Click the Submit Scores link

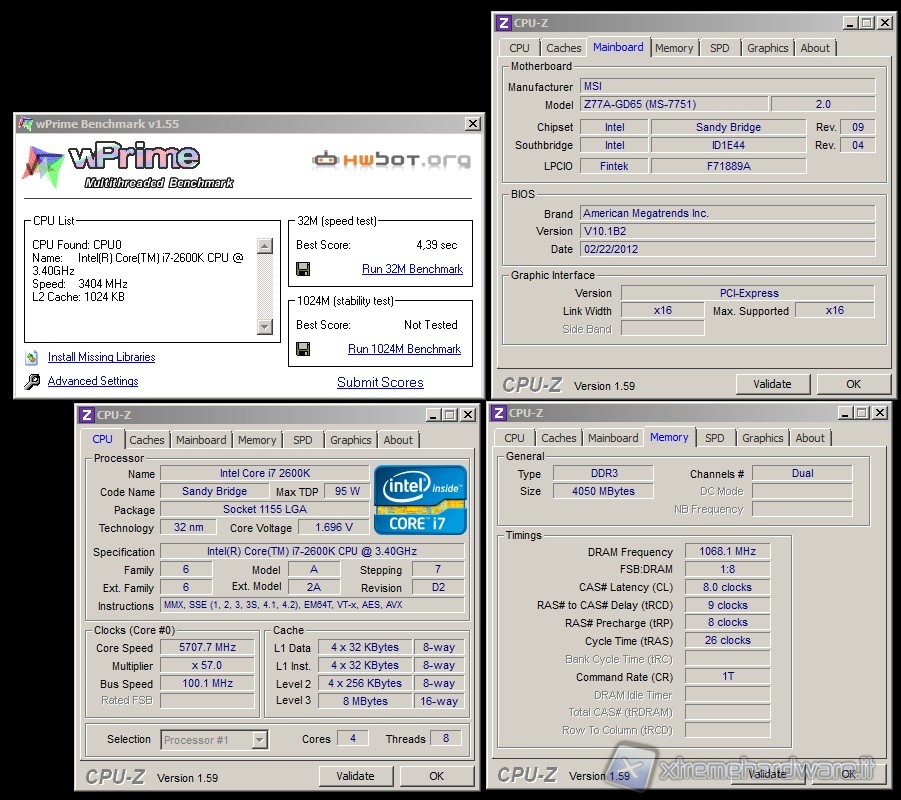(x=380, y=382)
